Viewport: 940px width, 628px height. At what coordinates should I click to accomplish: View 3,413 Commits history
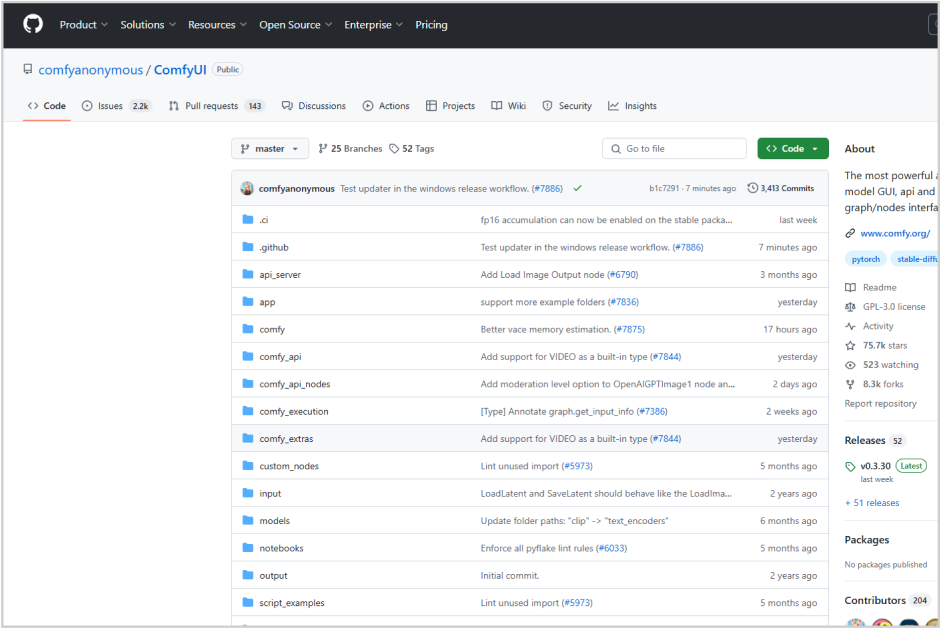coord(781,188)
